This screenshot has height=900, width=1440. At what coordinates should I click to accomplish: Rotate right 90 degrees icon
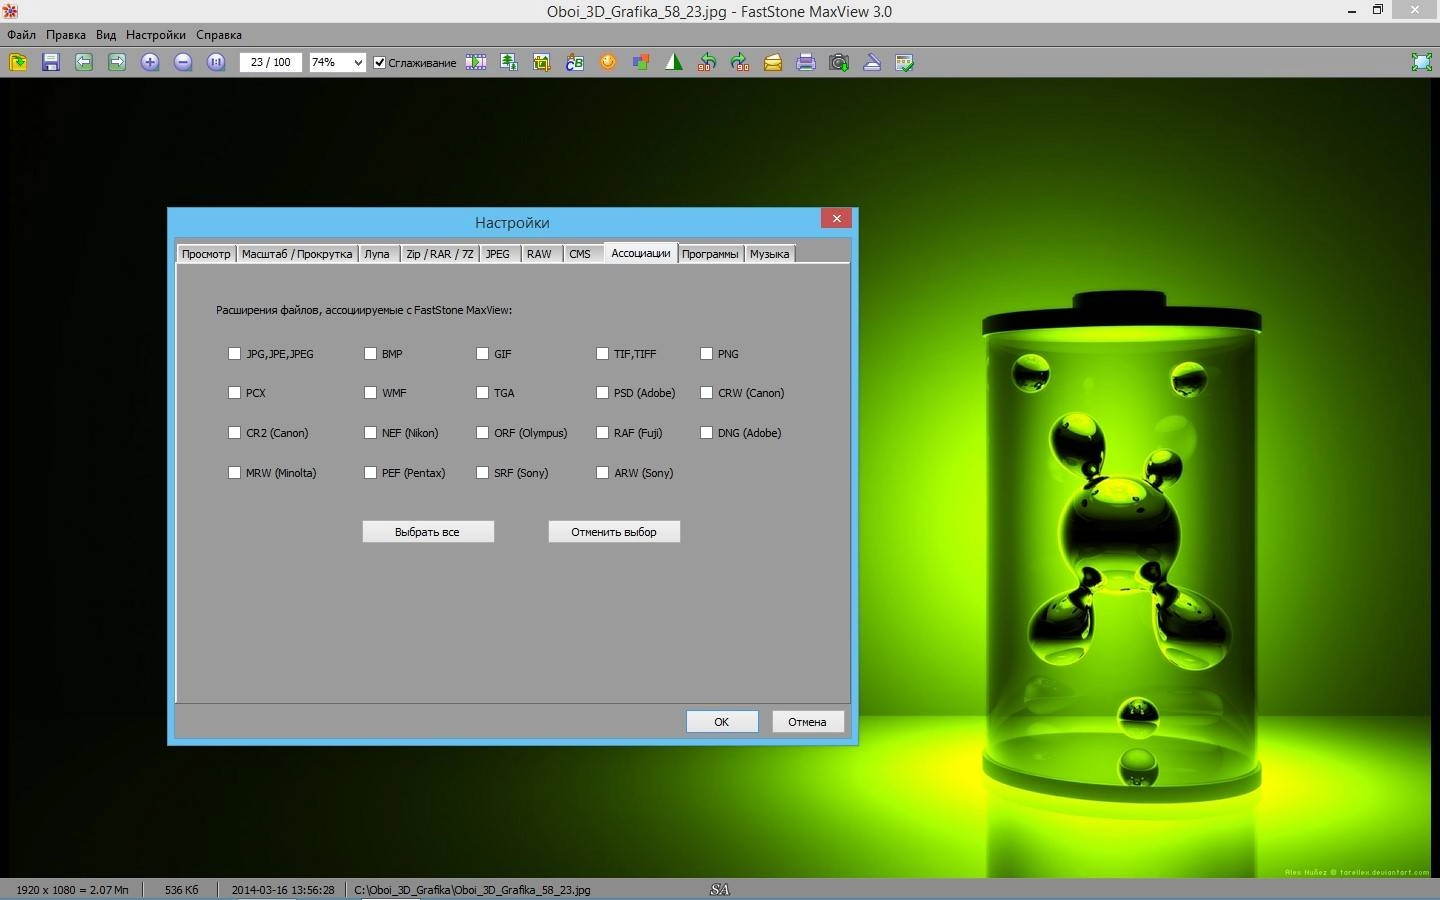coord(740,62)
